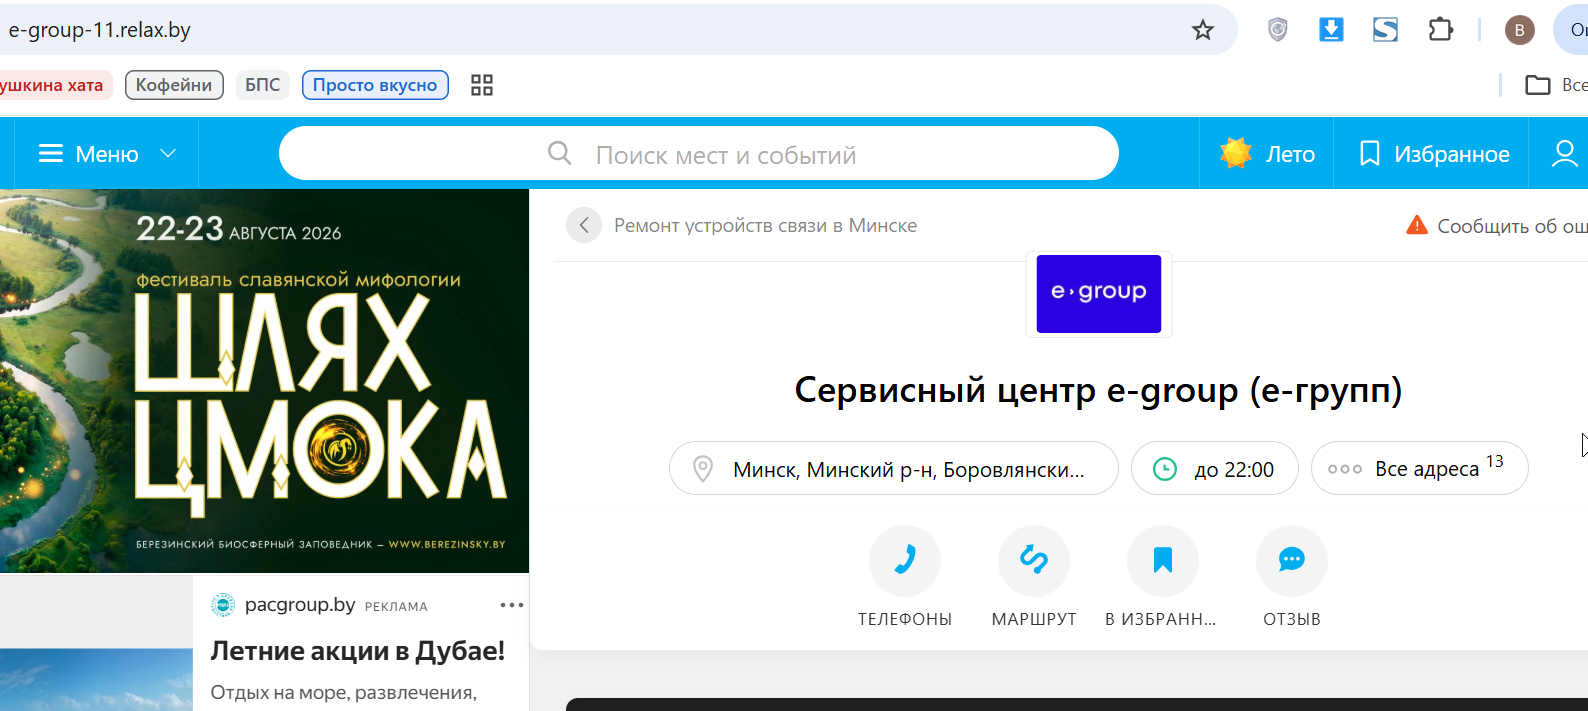Click the e-group logo image

click(1099, 293)
